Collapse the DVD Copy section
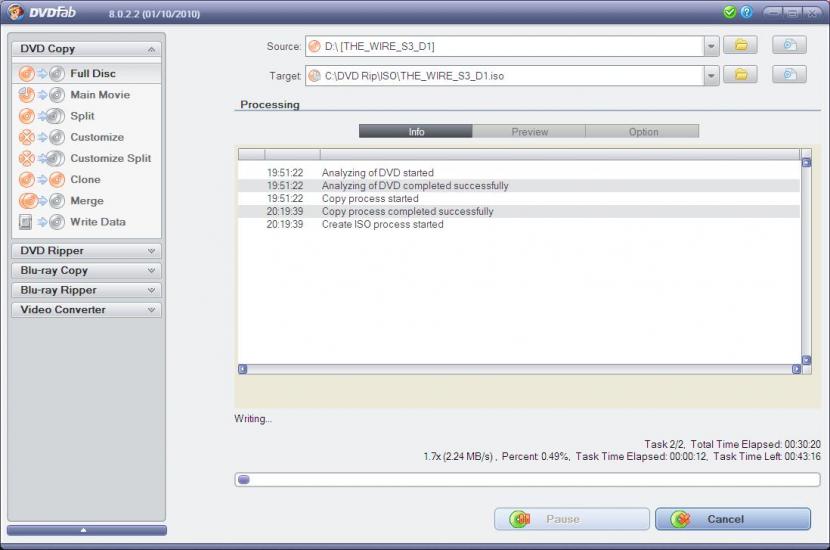830x550 pixels. pyautogui.click(x=86, y=49)
